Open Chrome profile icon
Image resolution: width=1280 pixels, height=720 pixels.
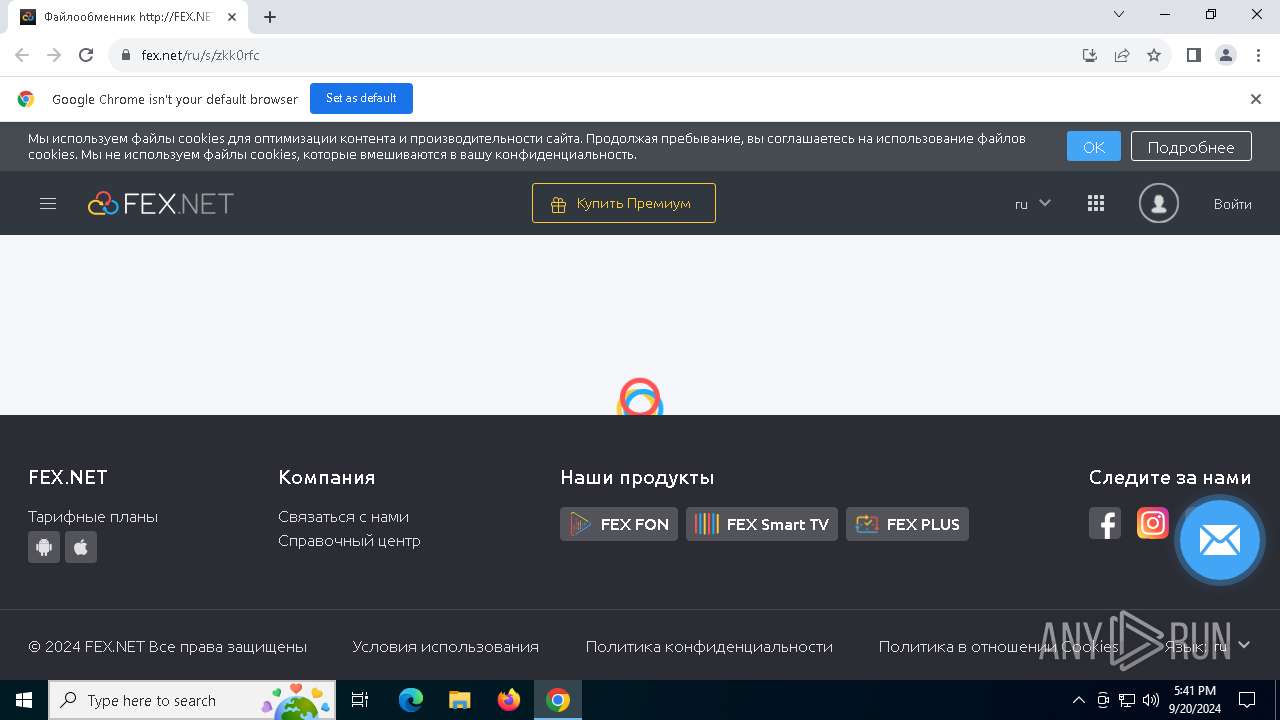click(x=1226, y=55)
